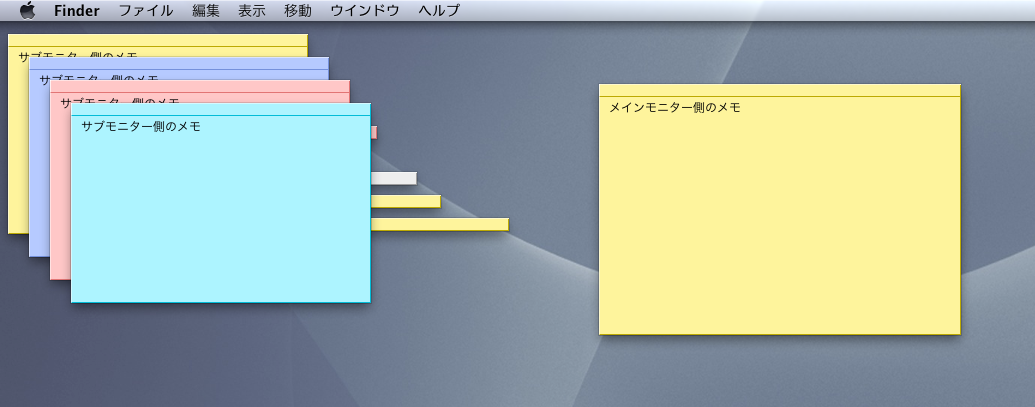
Task: Open the ヘルプ menu
Action: pyautogui.click(x=439, y=11)
